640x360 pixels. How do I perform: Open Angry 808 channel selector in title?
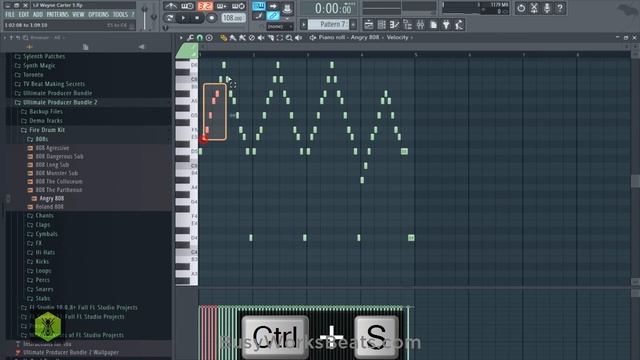click(x=364, y=38)
